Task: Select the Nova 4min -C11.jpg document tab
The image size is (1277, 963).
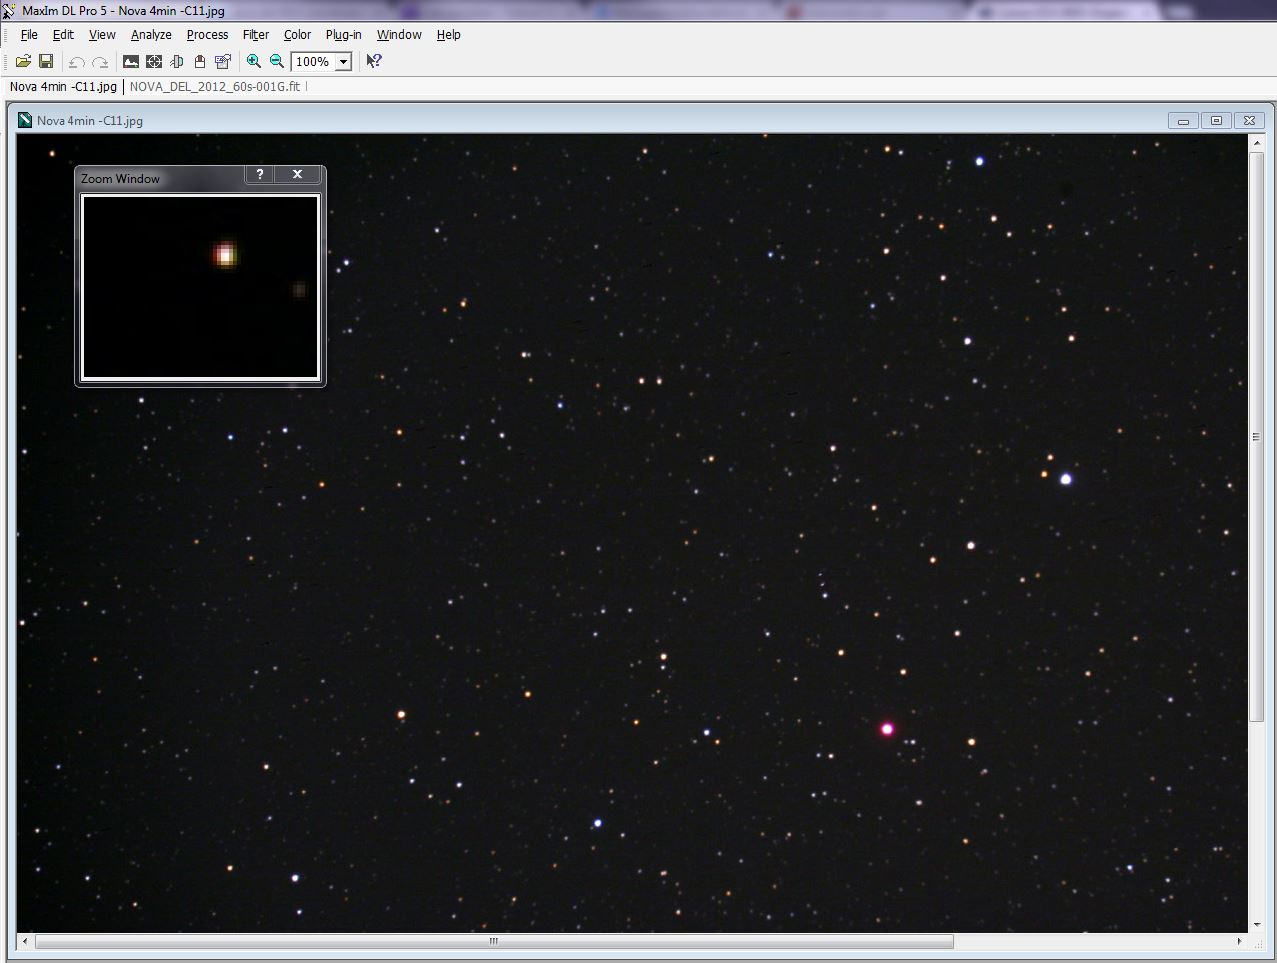Action: point(63,86)
